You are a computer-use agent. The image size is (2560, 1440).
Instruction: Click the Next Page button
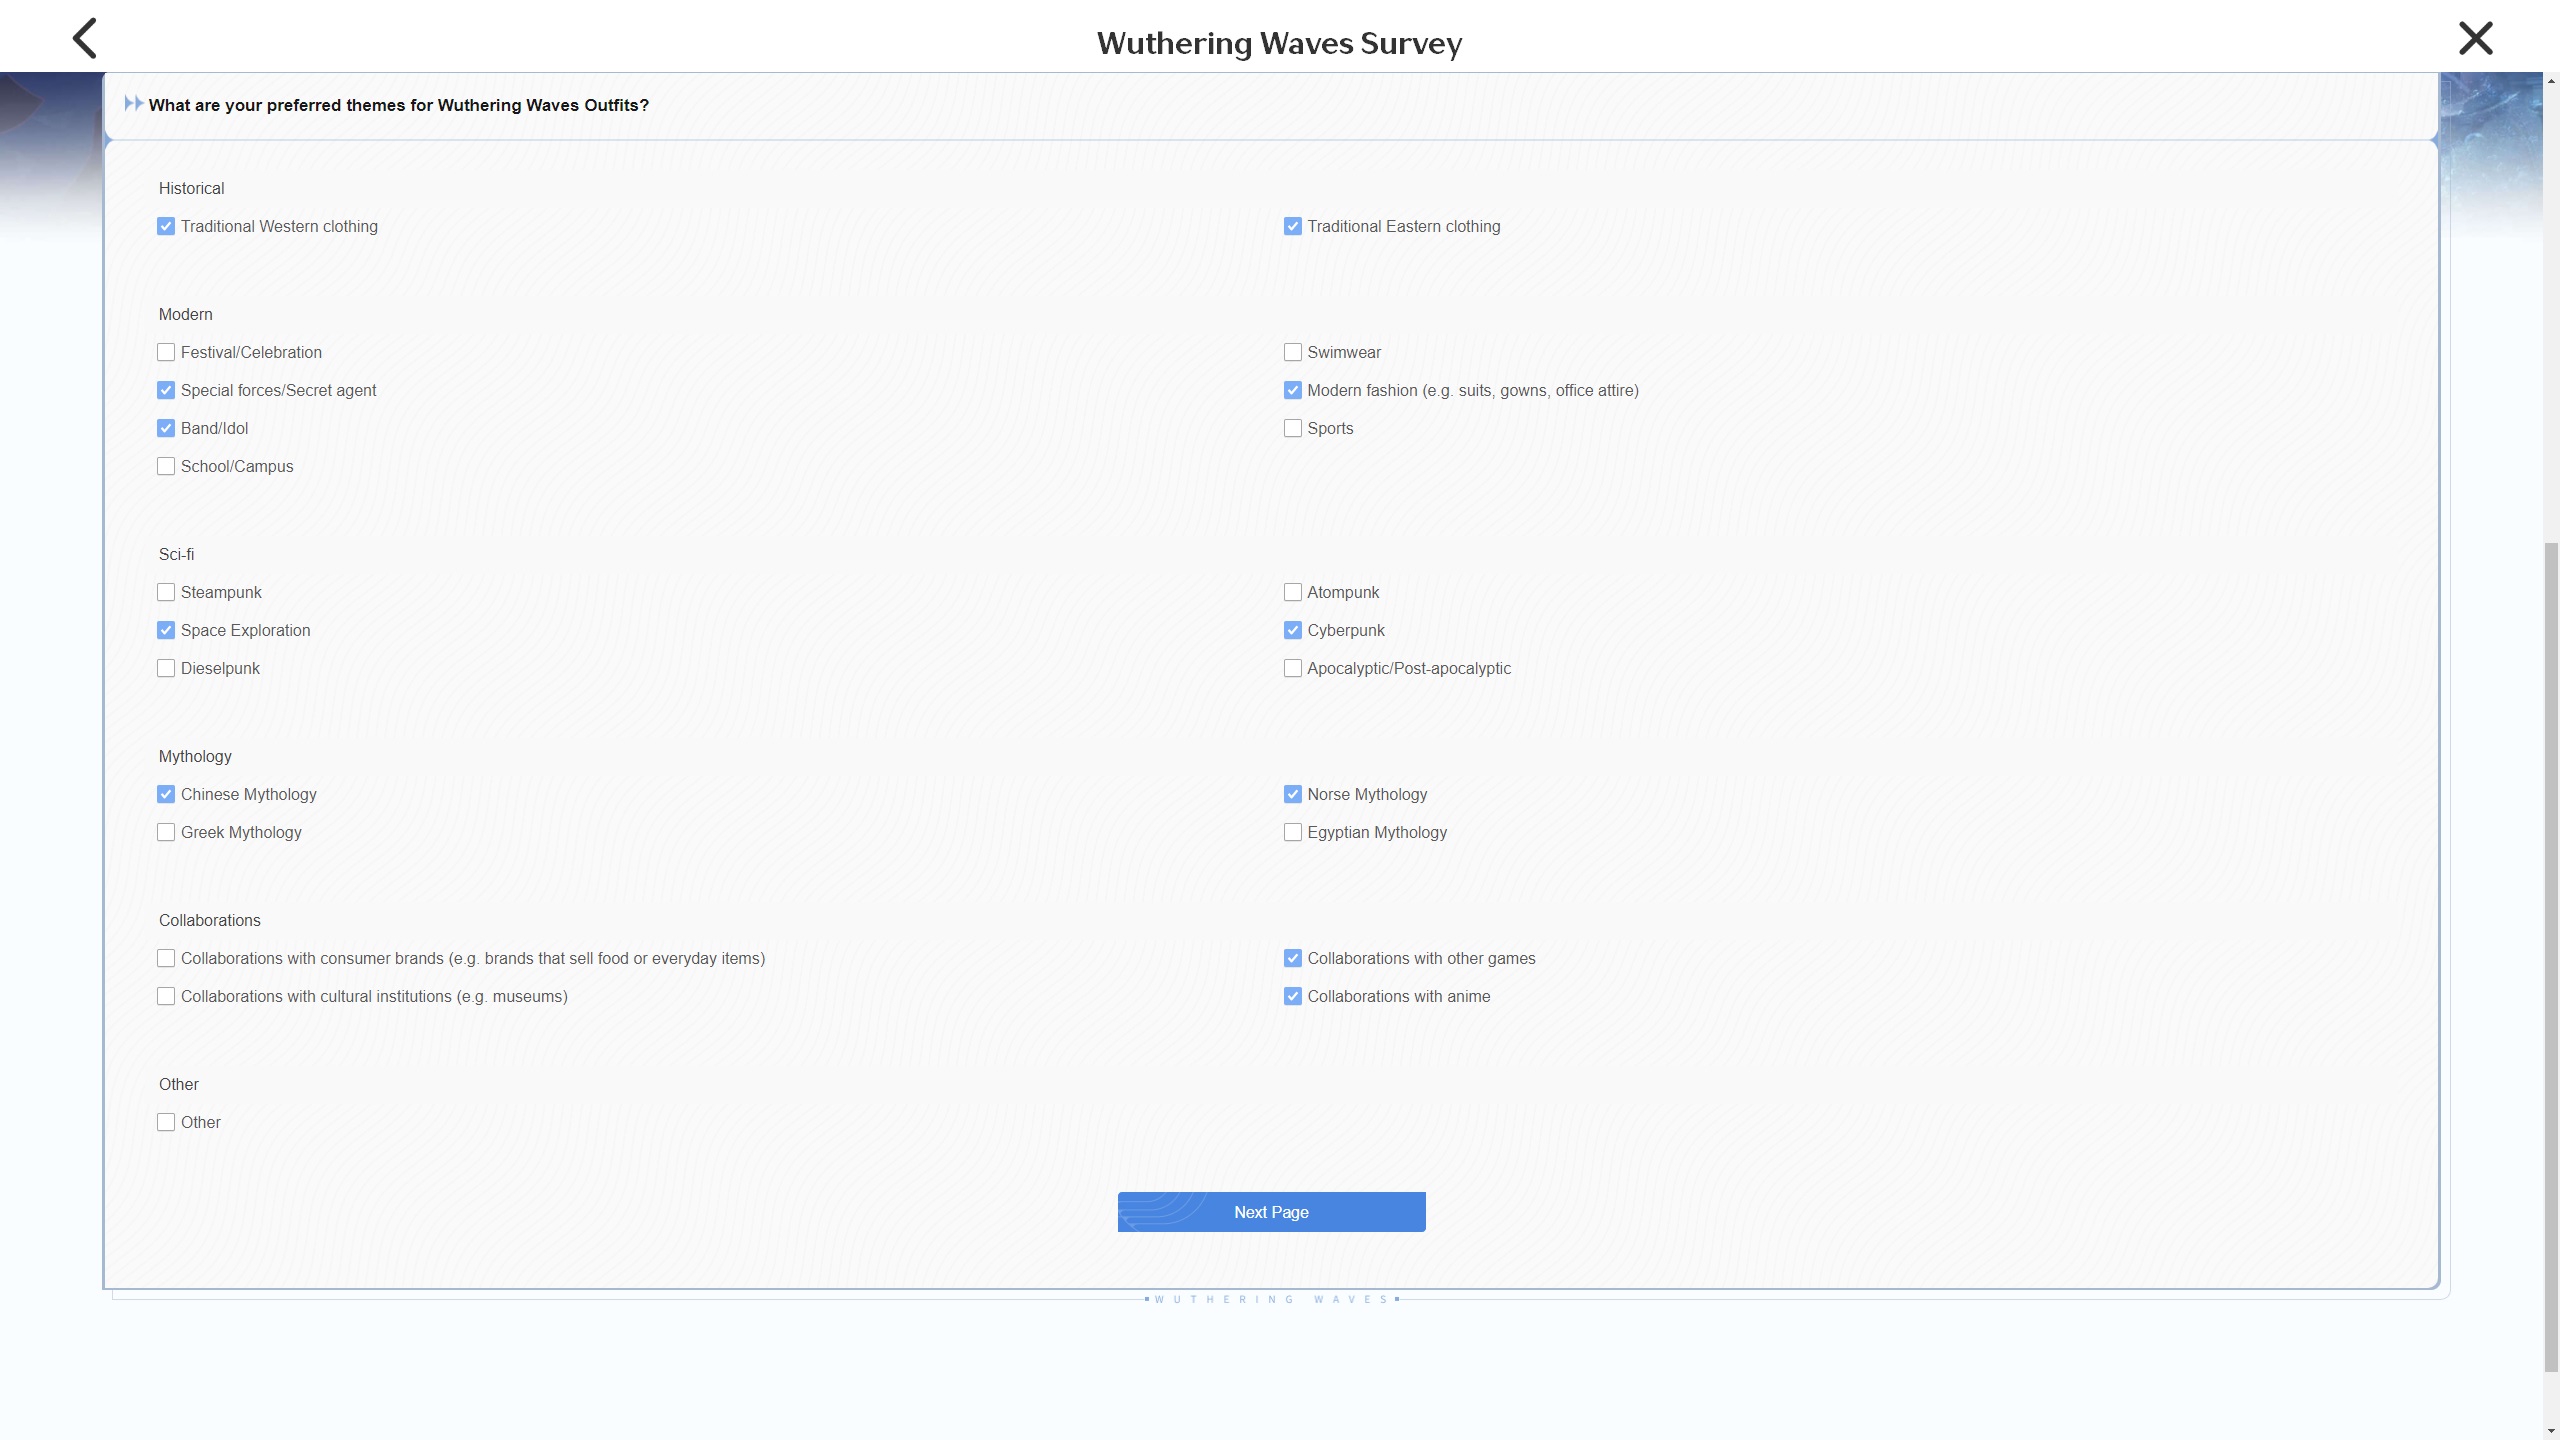[1271, 1212]
